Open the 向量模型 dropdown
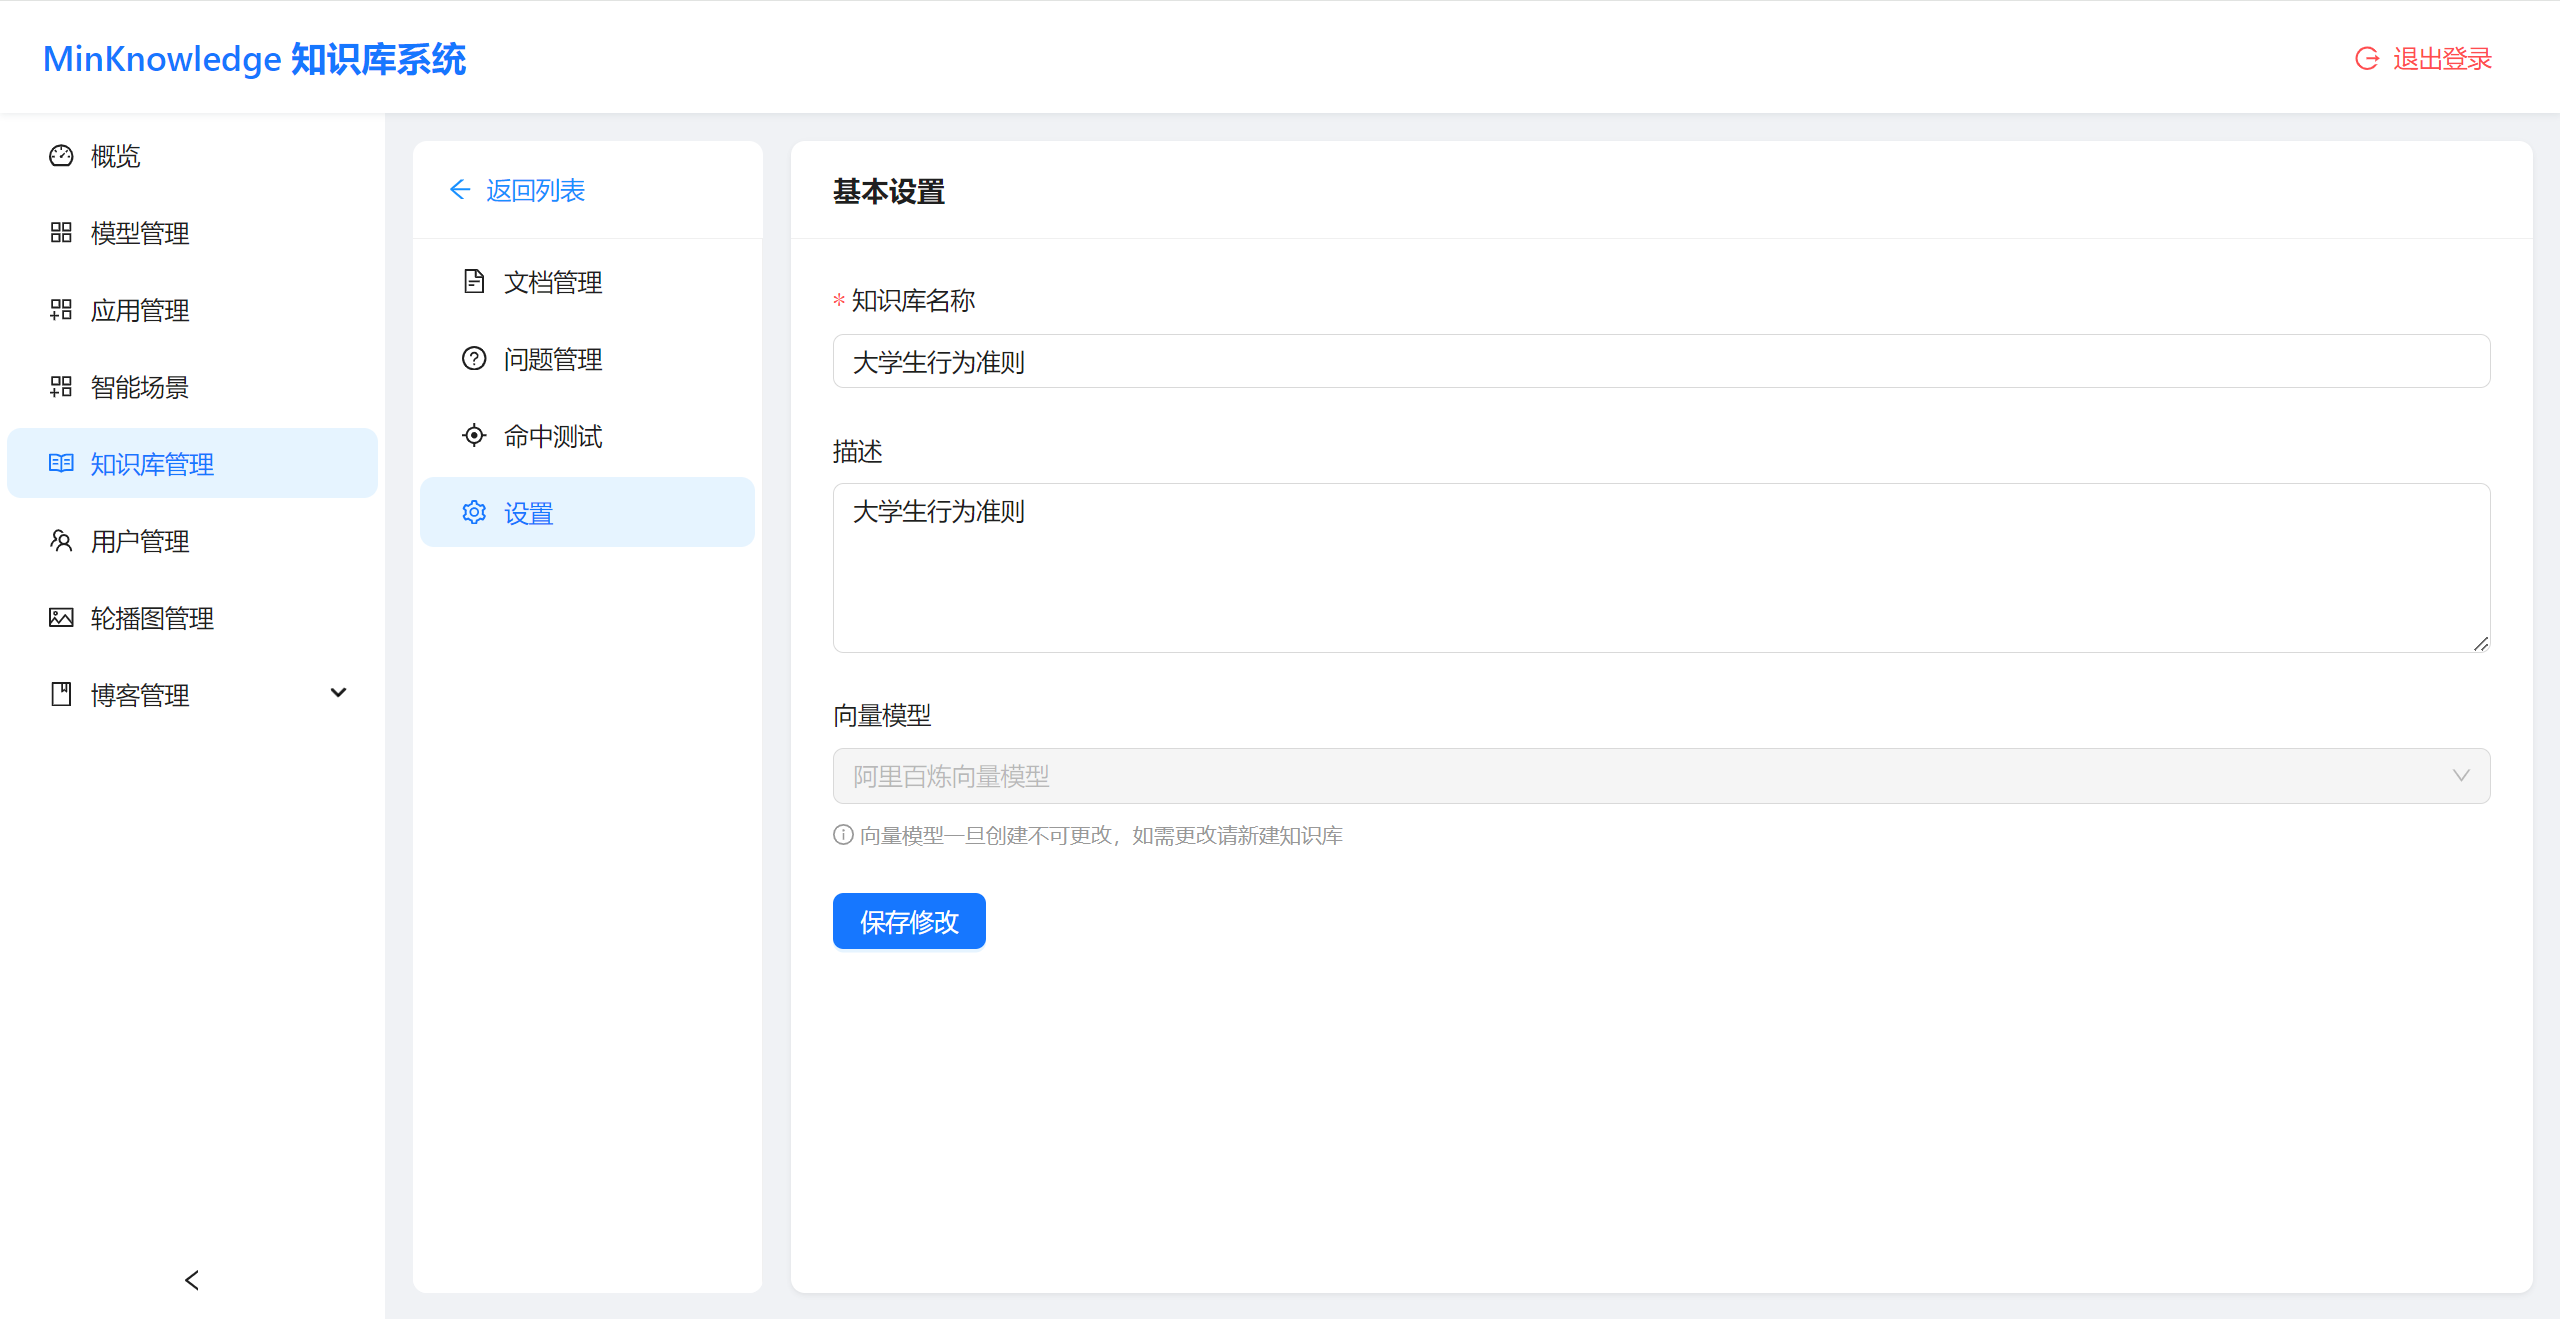Image resolution: width=2560 pixels, height=1319 pixels. (x=1661, y=776)
